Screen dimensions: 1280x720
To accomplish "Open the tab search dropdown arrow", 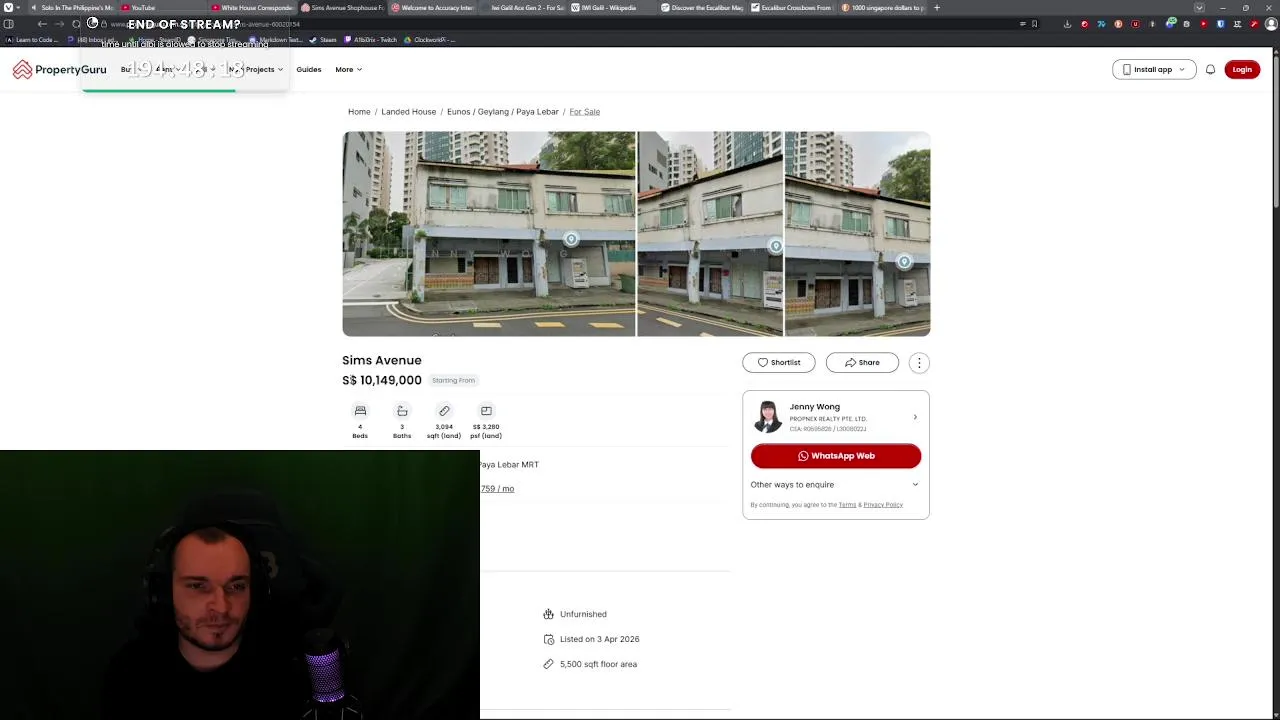I will click(x=1199, y=8).
